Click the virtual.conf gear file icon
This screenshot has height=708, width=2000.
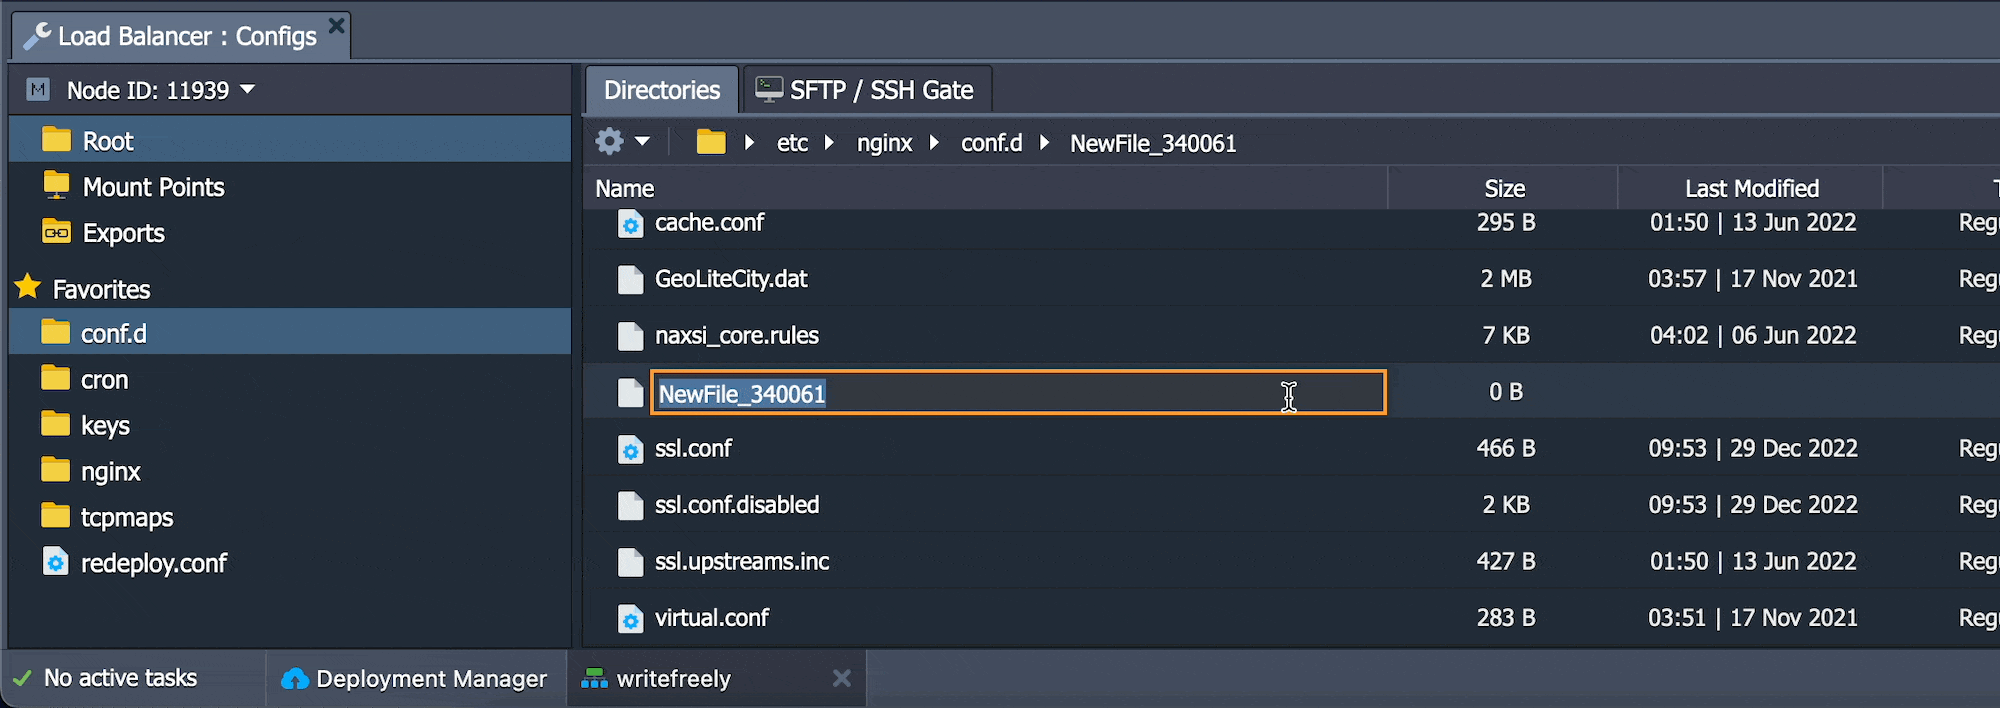630,619
